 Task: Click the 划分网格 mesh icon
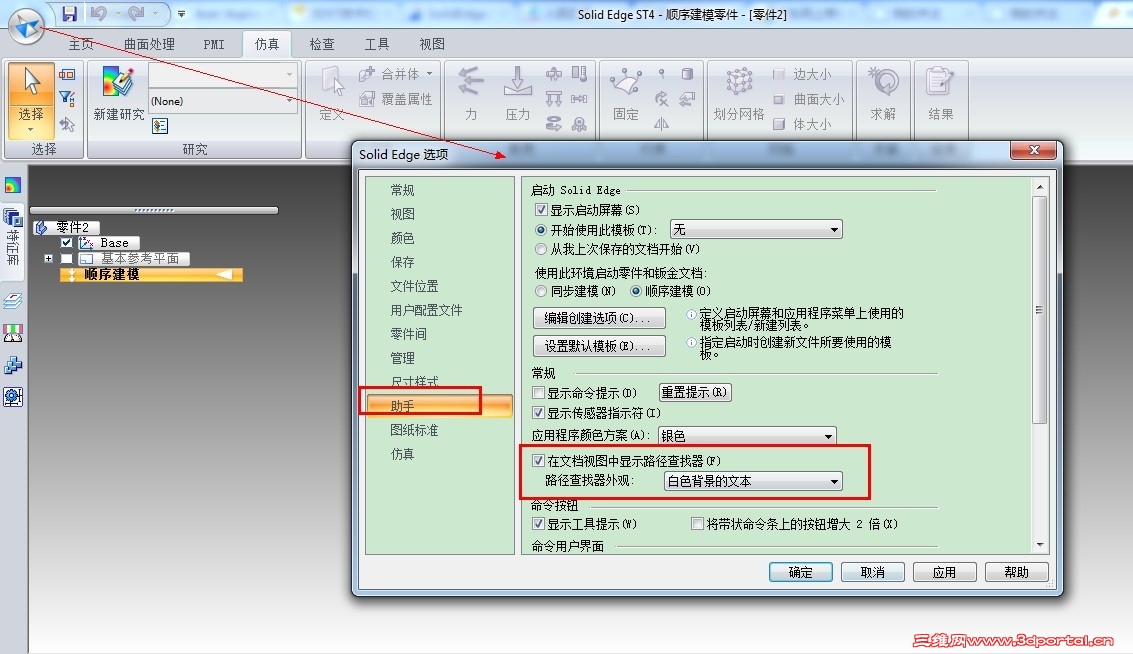point(738,82)
